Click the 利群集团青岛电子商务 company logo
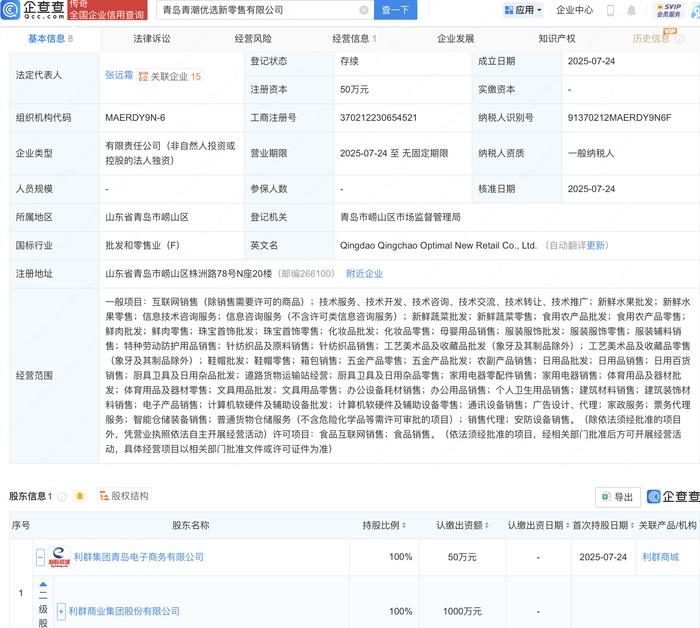 [59, 557]
